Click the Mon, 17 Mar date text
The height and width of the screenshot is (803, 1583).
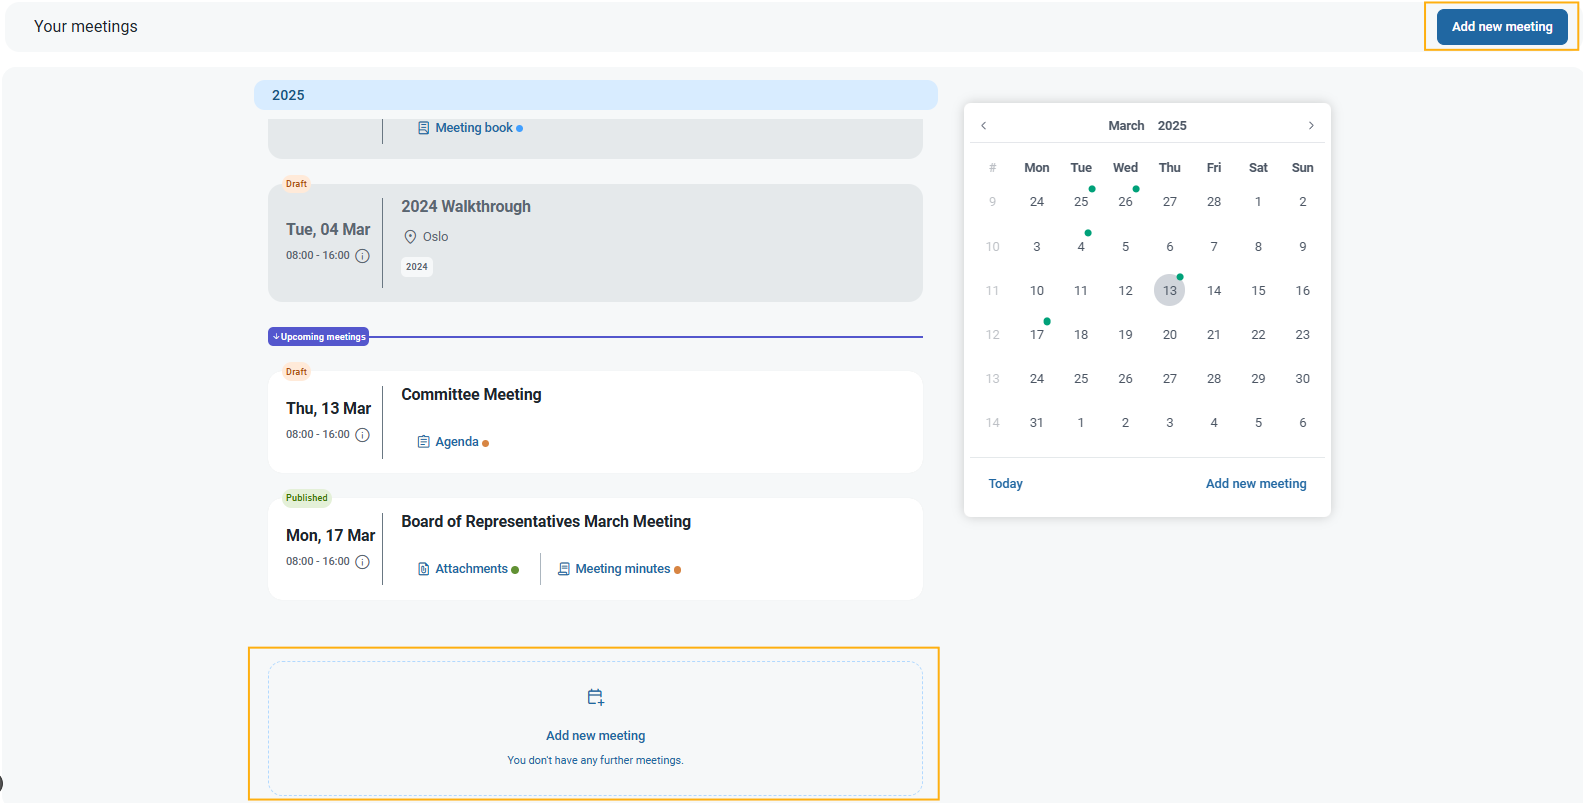[330, 536]
